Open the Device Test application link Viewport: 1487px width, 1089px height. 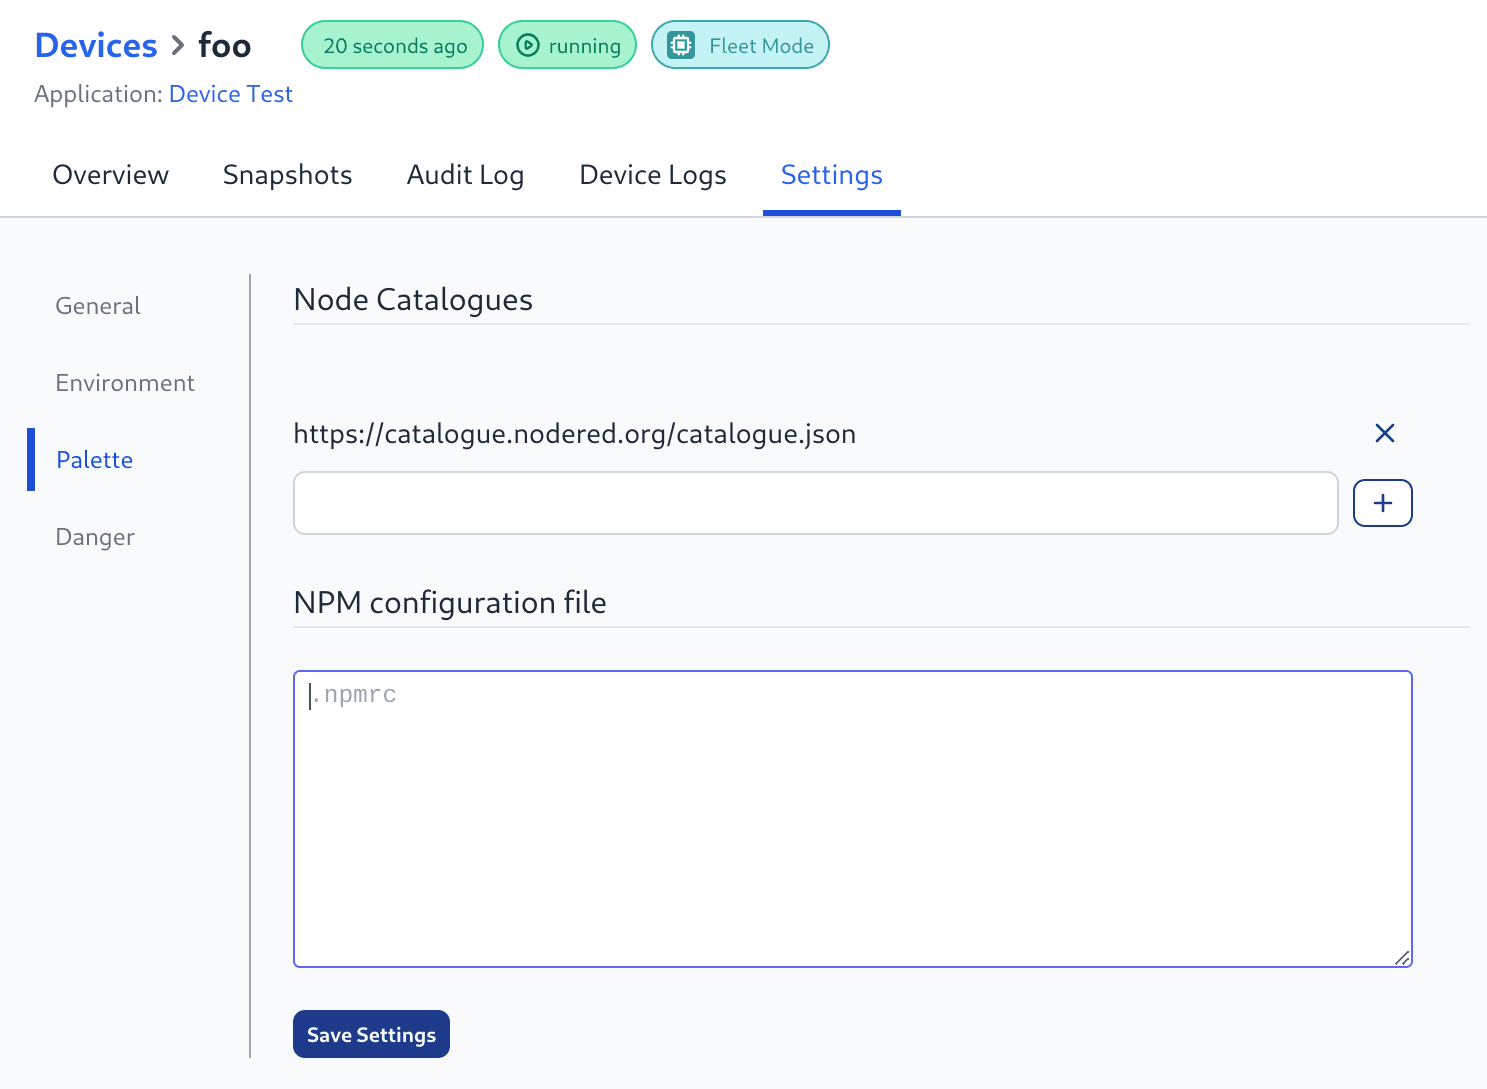(x=231, y=93)
